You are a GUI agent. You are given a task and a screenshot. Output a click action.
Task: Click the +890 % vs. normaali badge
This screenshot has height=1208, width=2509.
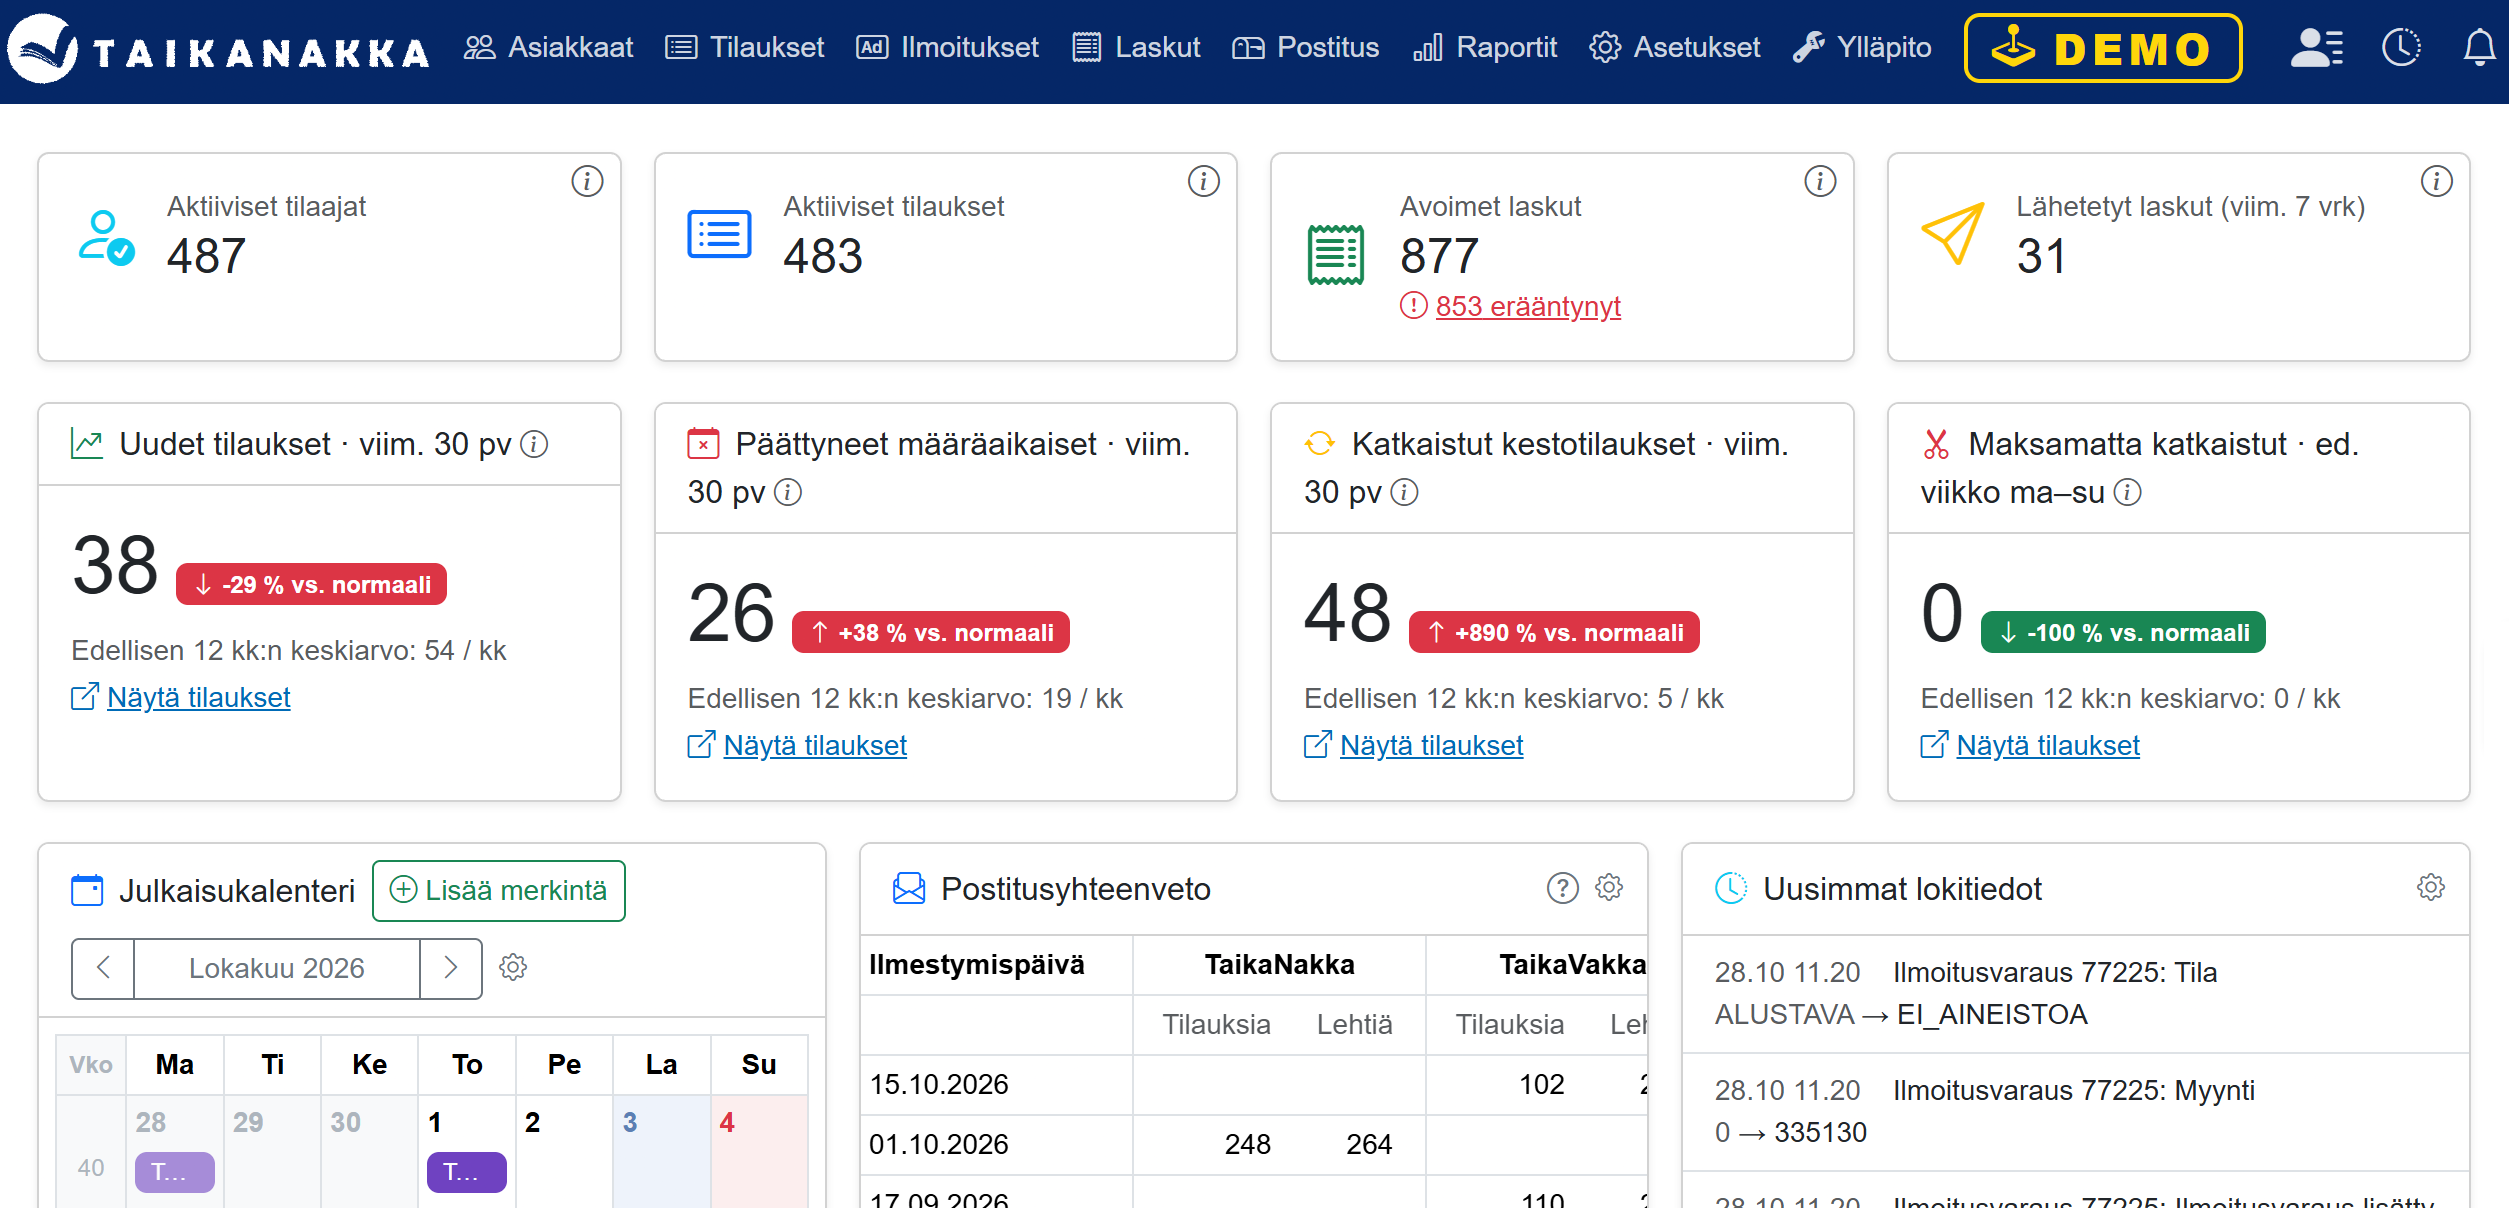pos(1554,632)
